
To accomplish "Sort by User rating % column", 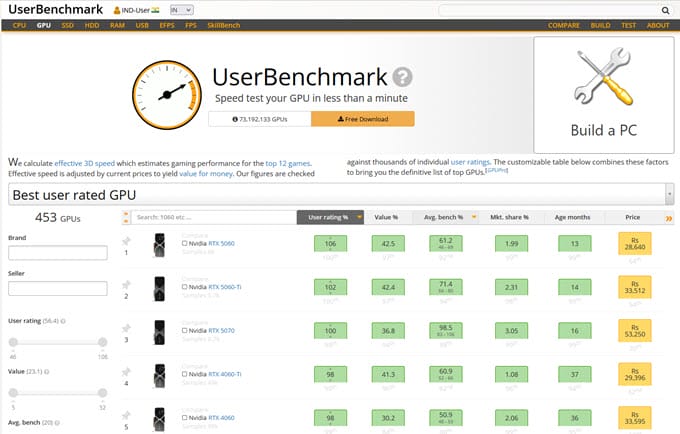I will pyautogui.click(x=330, y=217).
